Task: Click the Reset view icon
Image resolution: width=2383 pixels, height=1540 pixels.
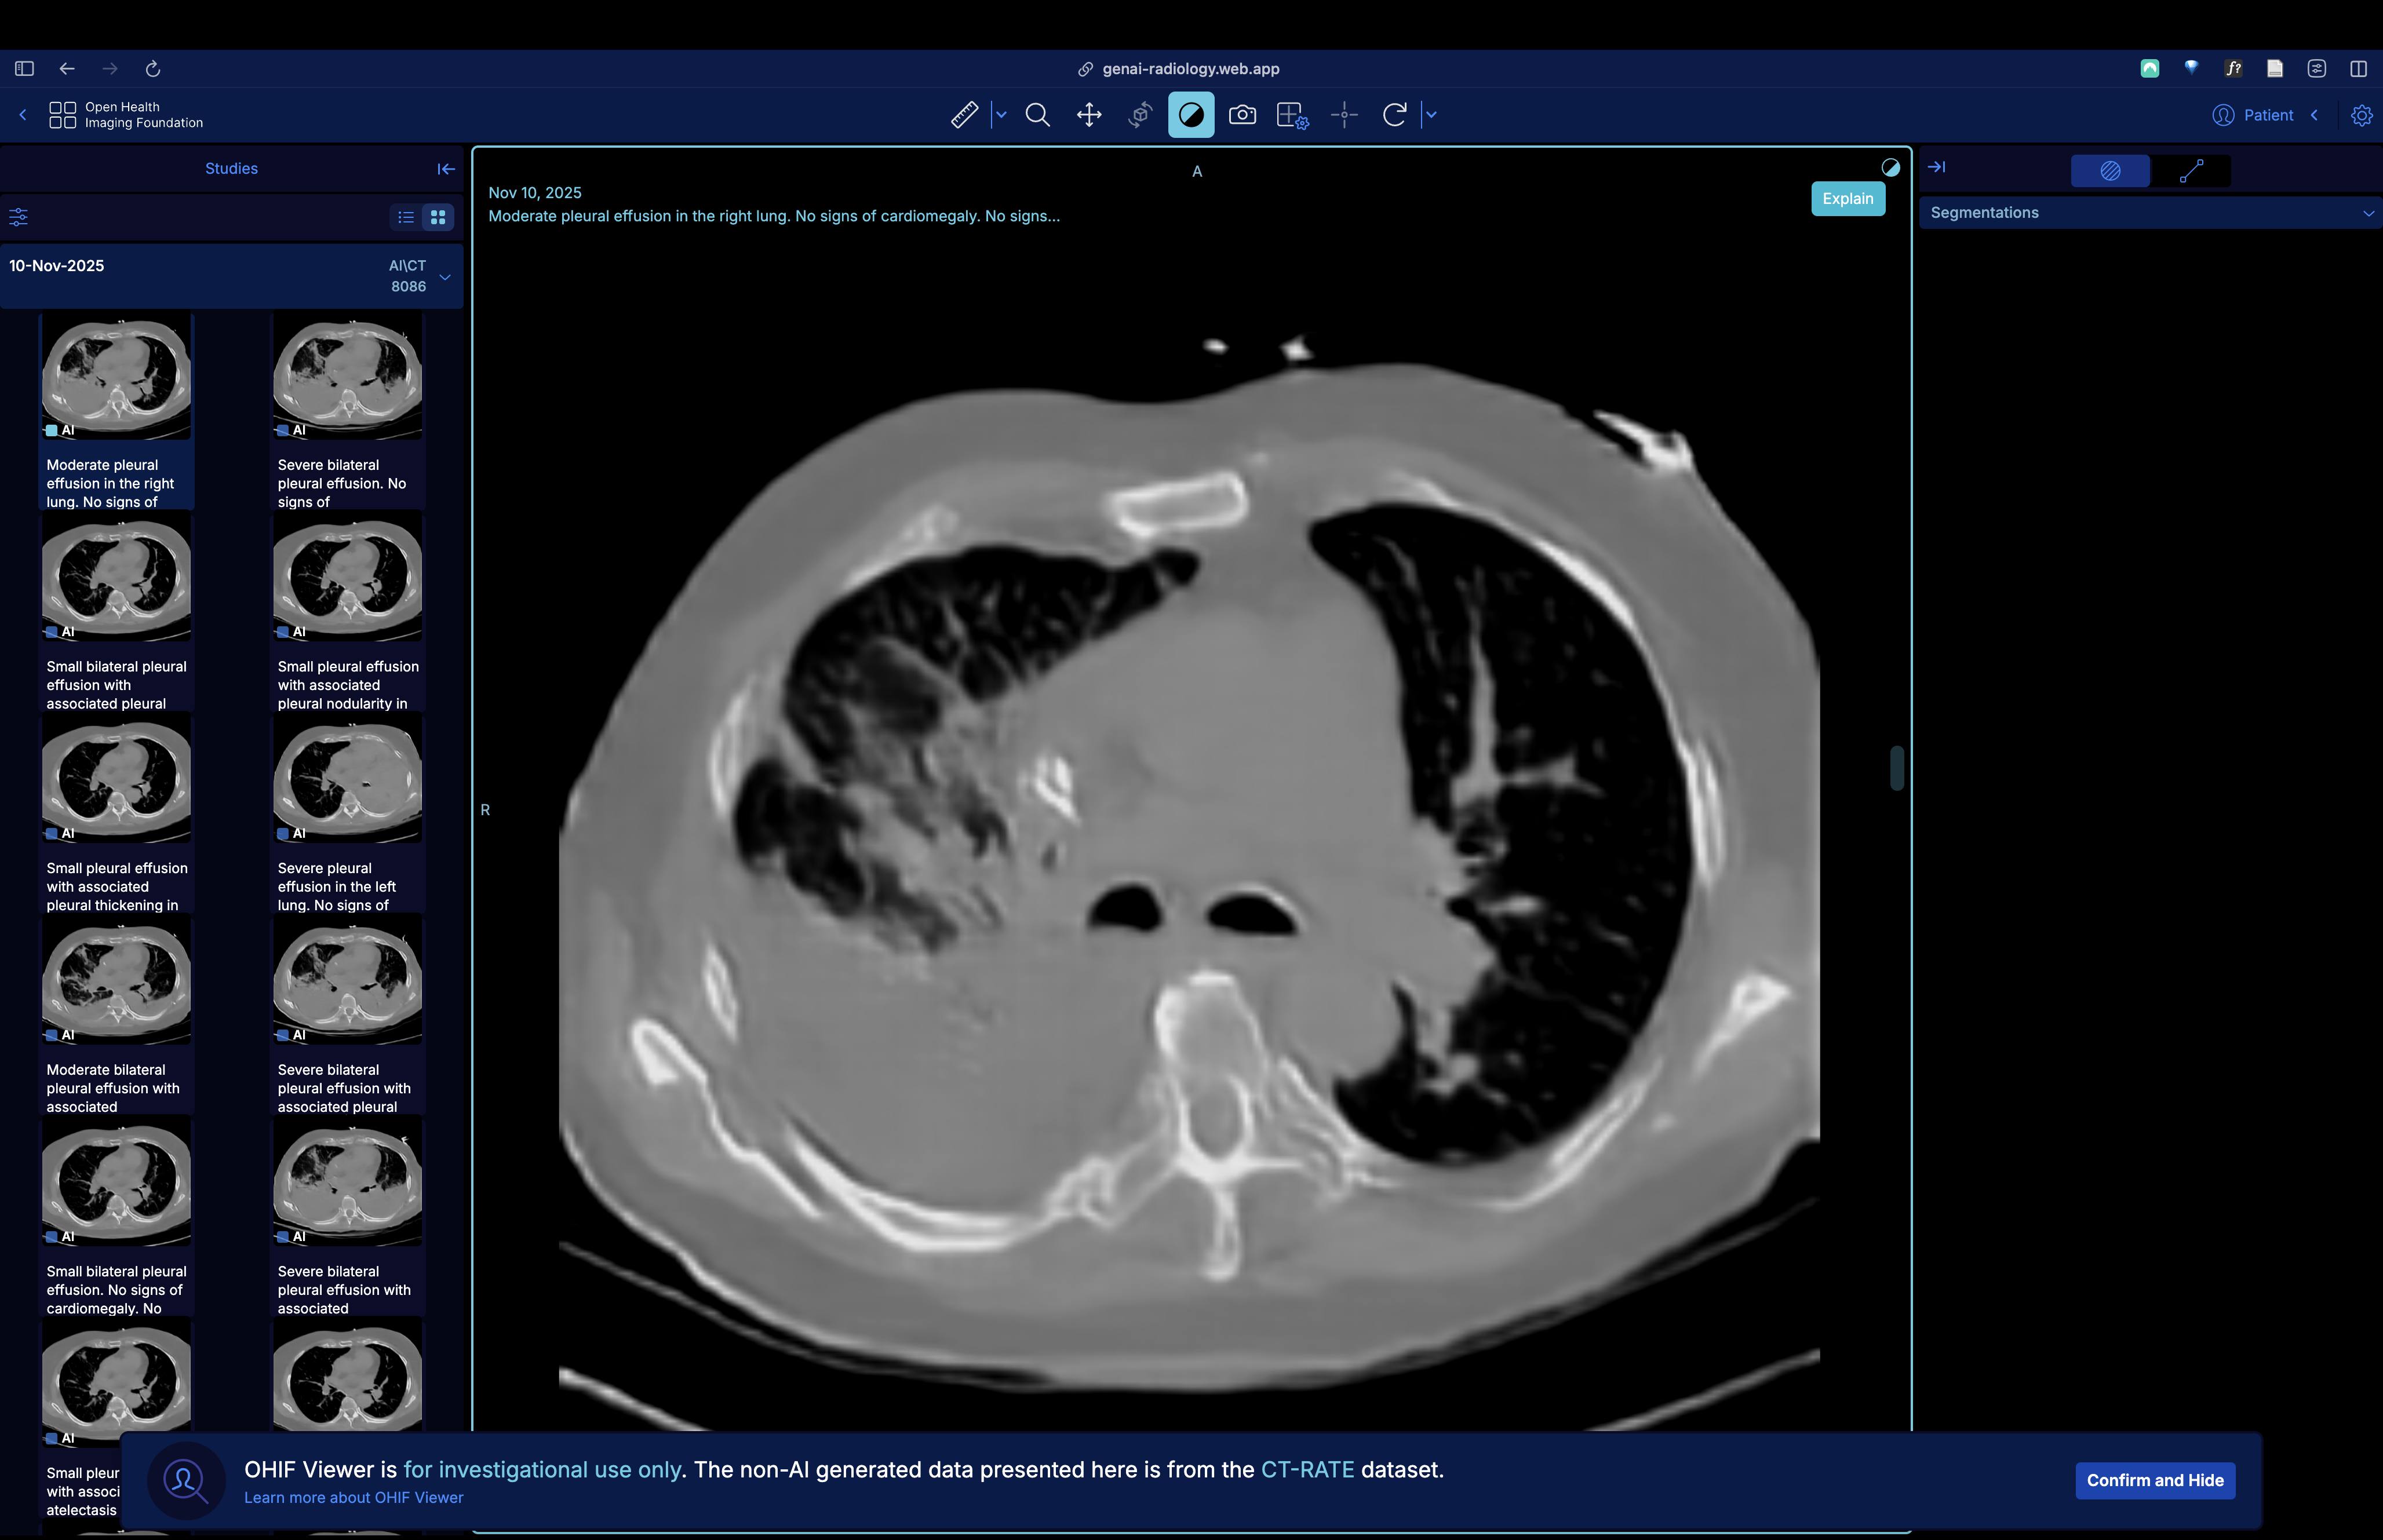Action: [1395, 115]
